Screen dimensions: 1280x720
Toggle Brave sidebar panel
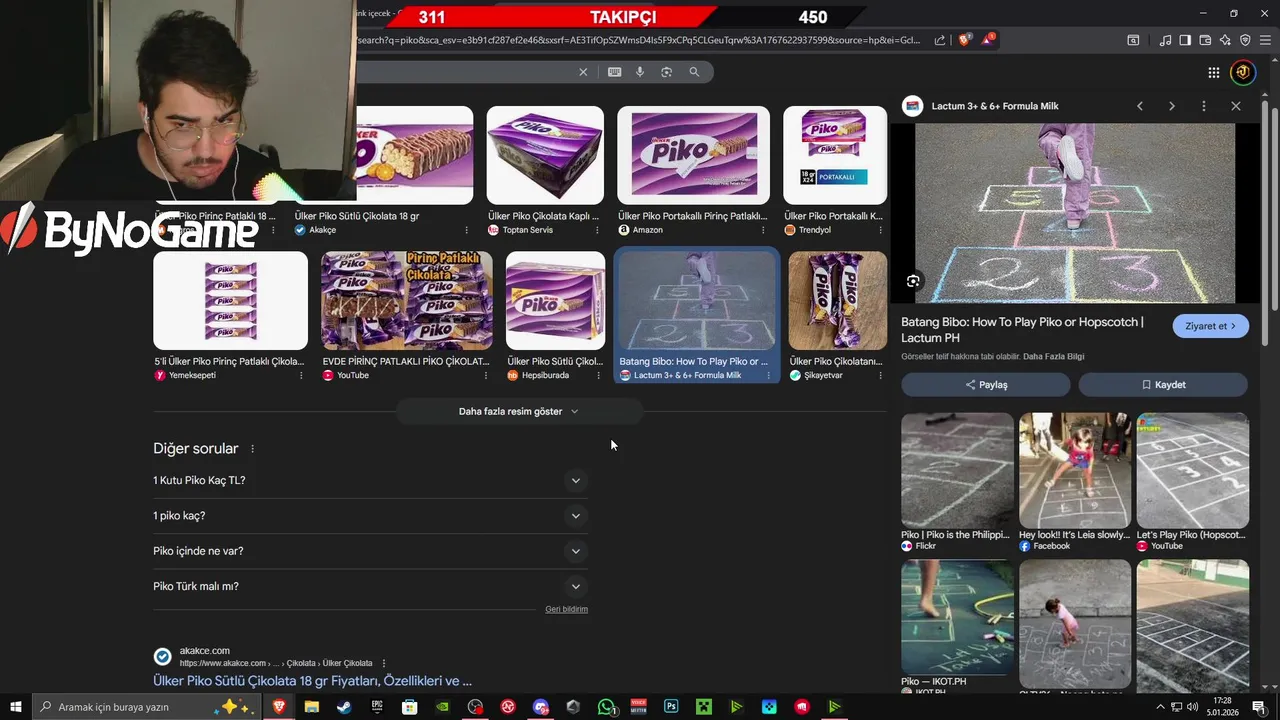point(1185,40)
